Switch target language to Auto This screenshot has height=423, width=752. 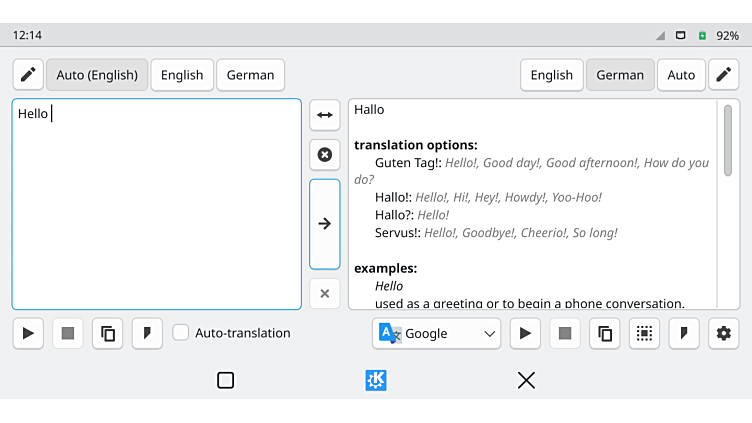681,75
